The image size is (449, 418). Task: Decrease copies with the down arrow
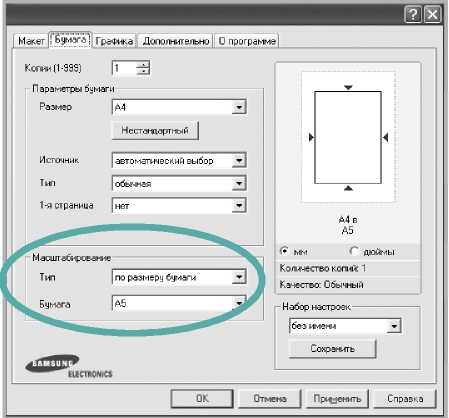[143, 72]
